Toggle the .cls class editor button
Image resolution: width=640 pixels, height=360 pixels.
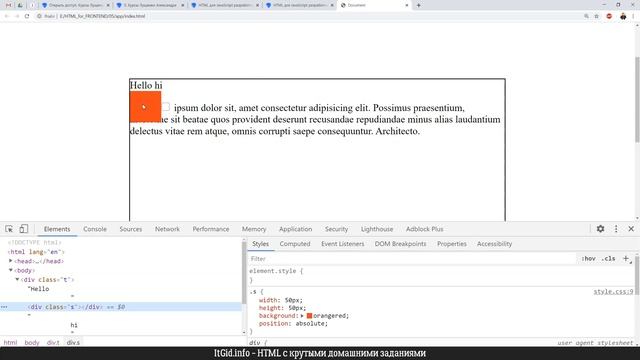tap(608, 258)
